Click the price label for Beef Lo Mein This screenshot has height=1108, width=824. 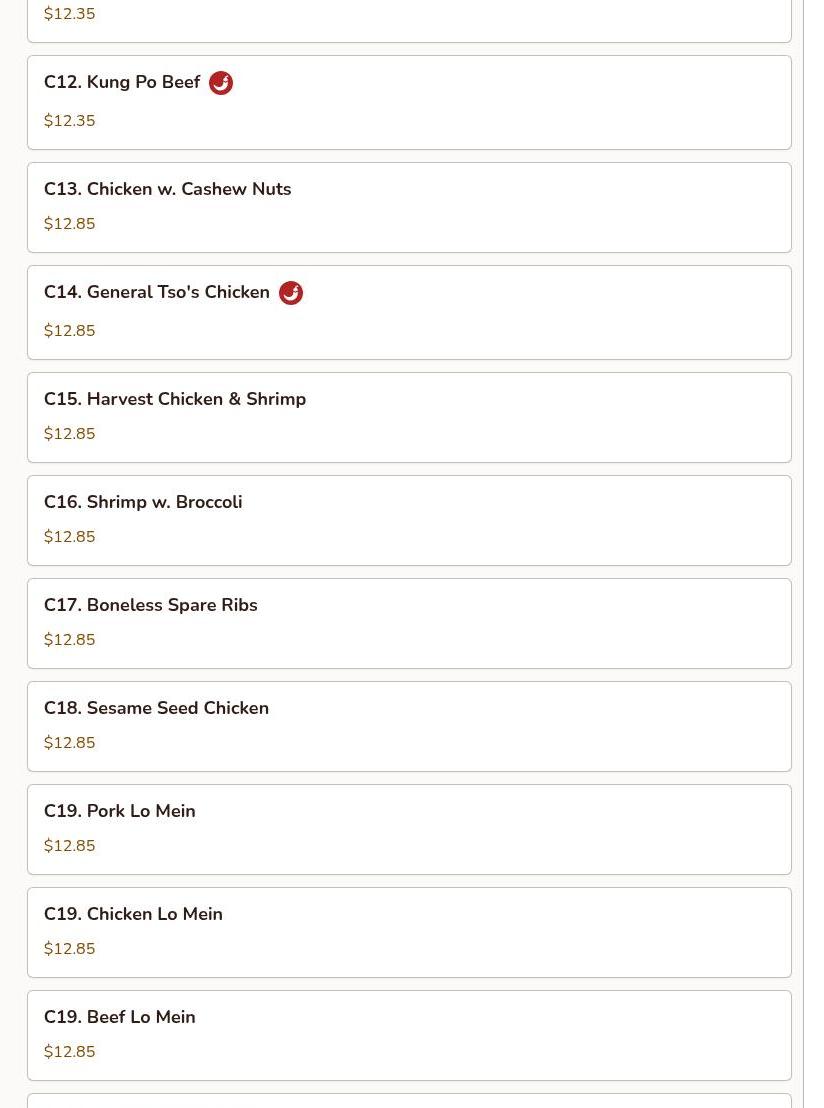[69, 1052]
